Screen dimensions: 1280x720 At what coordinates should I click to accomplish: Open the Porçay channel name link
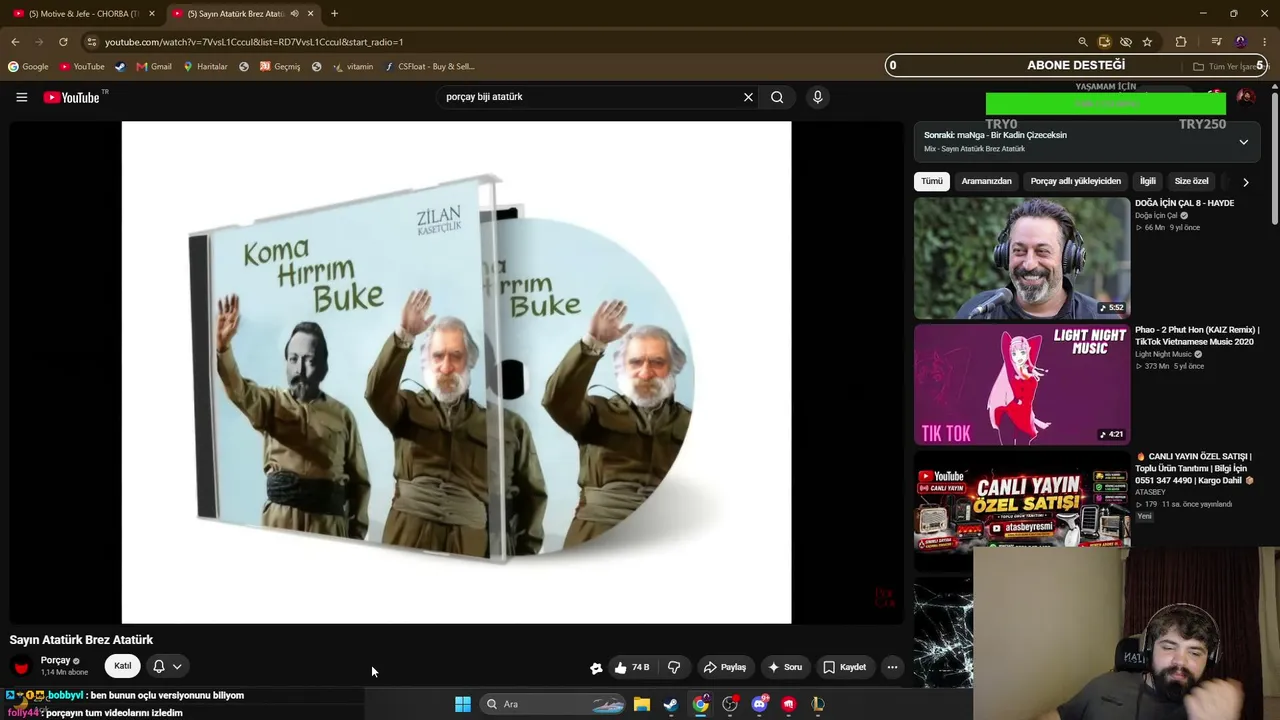pyautogui.click(x=55, y=660)
